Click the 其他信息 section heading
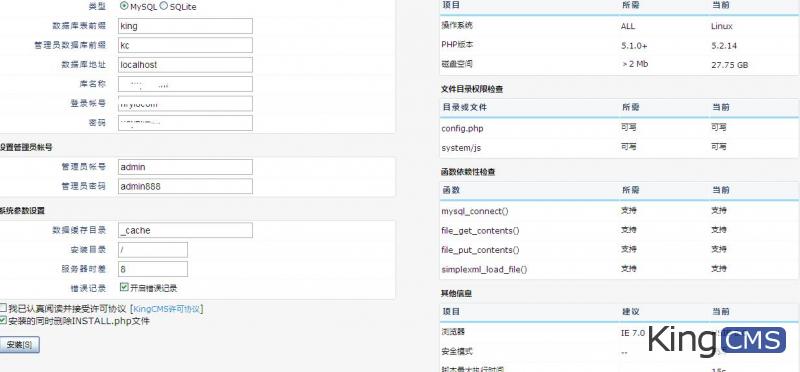 tap(456, 294)
